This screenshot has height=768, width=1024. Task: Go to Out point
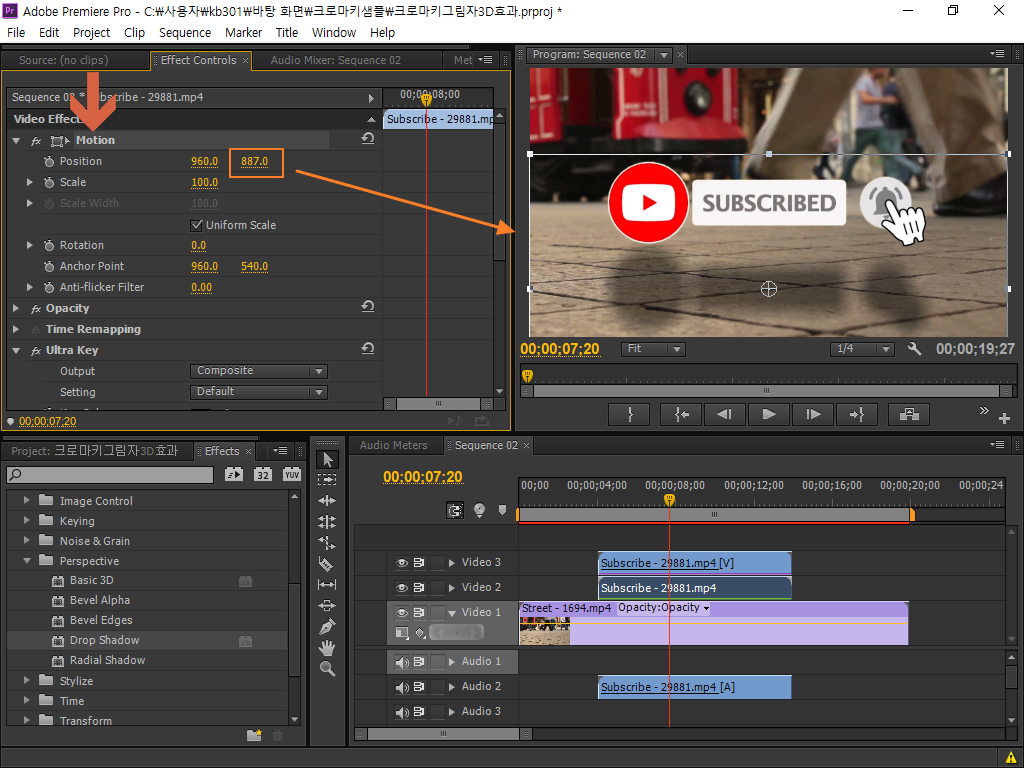tap(856, 414)
